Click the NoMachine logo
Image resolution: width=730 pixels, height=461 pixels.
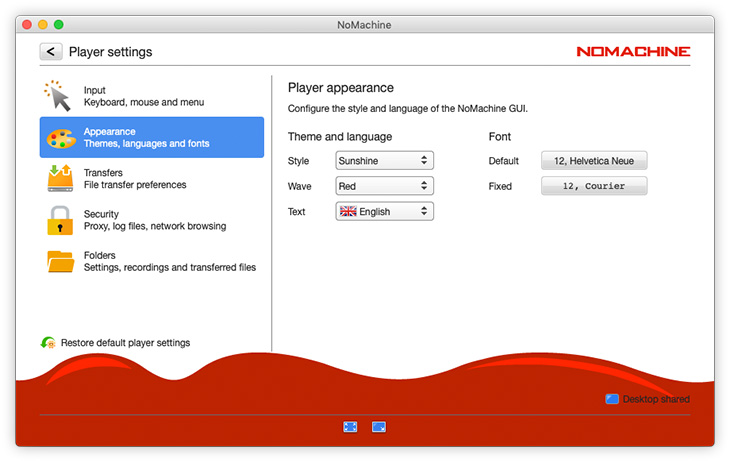[633, 52]
